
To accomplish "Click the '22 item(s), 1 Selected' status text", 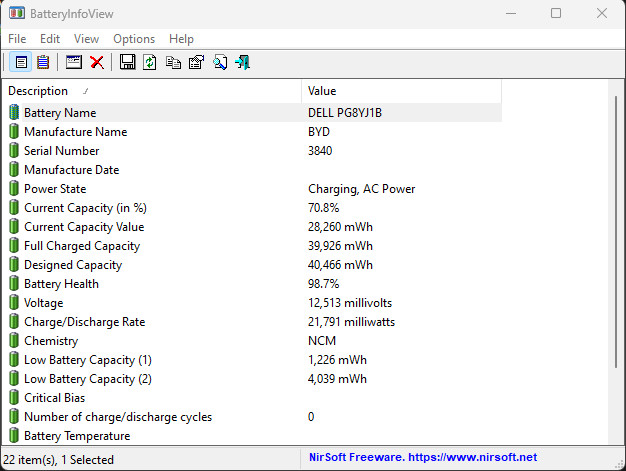I will [58, 460].
